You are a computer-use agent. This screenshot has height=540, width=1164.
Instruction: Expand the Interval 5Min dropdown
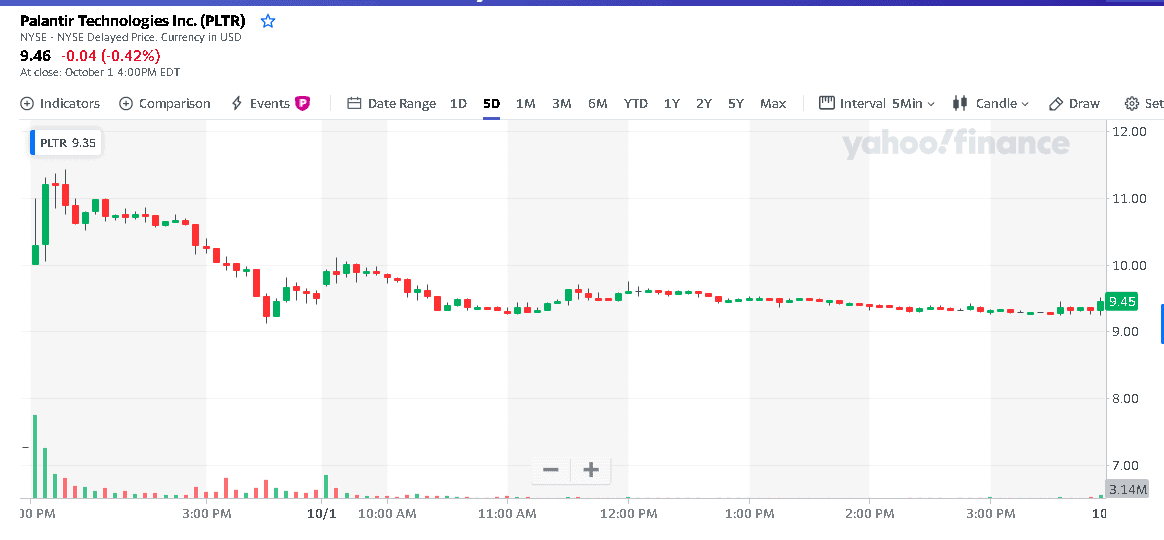(876, 103)
